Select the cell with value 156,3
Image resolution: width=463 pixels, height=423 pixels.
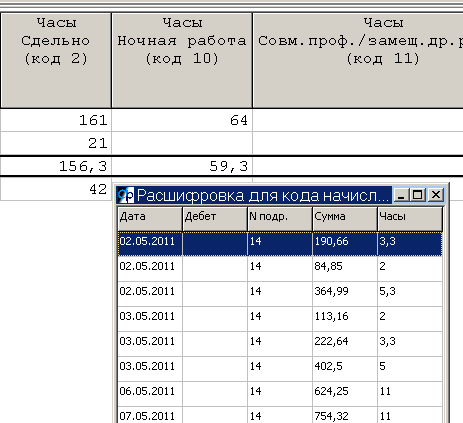(x=56, y=166)
